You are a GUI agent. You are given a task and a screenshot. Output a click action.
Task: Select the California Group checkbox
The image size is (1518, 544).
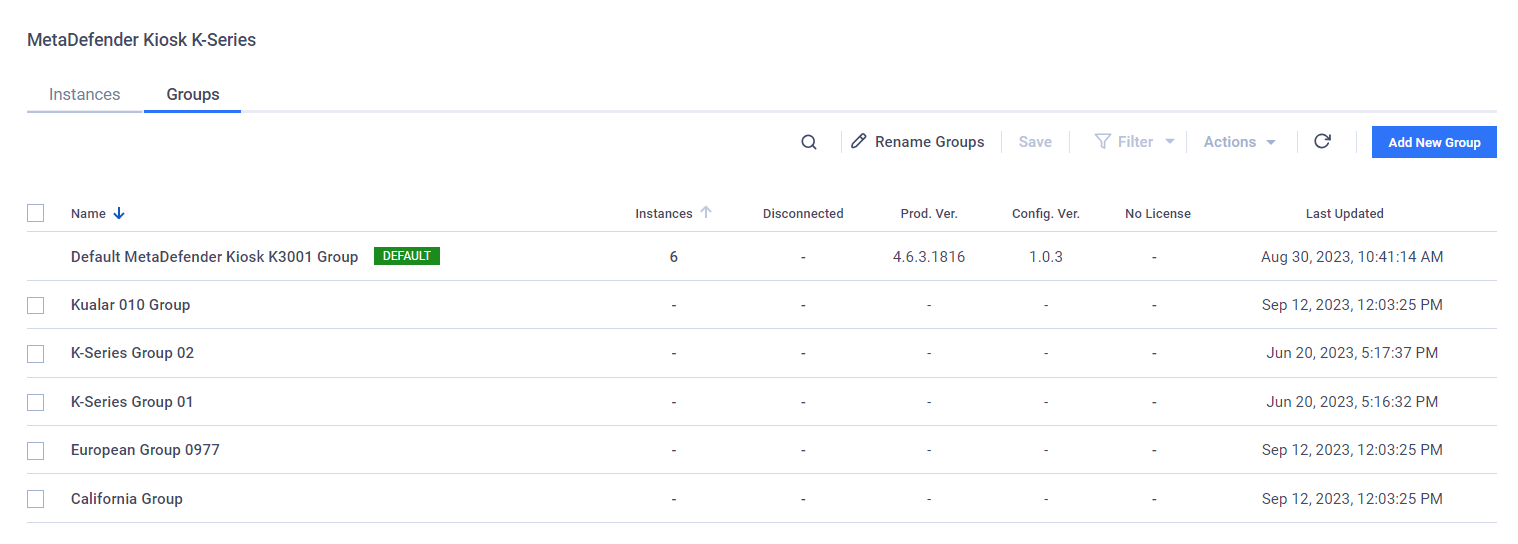coord(36,499)
